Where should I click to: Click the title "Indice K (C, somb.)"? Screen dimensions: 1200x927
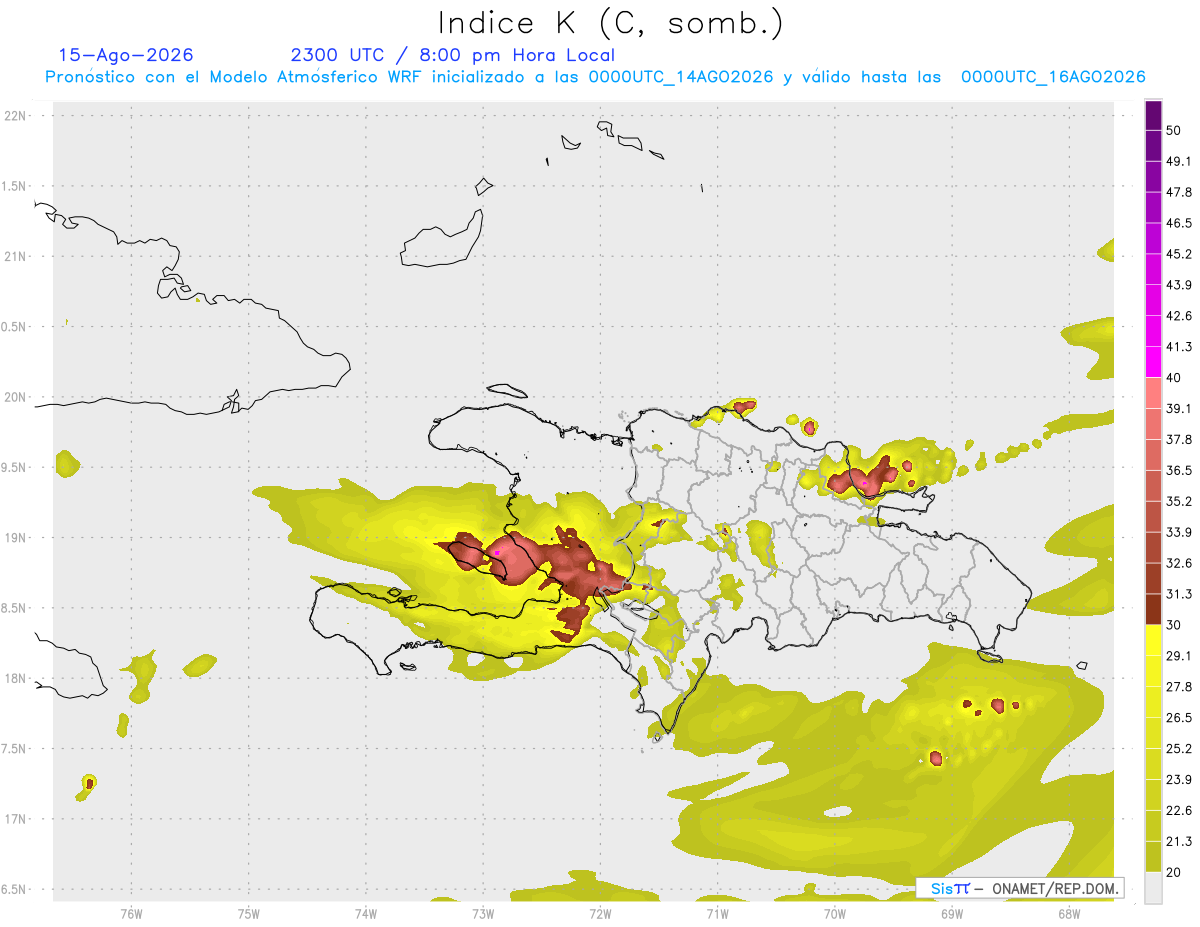[x=611, y=23]
